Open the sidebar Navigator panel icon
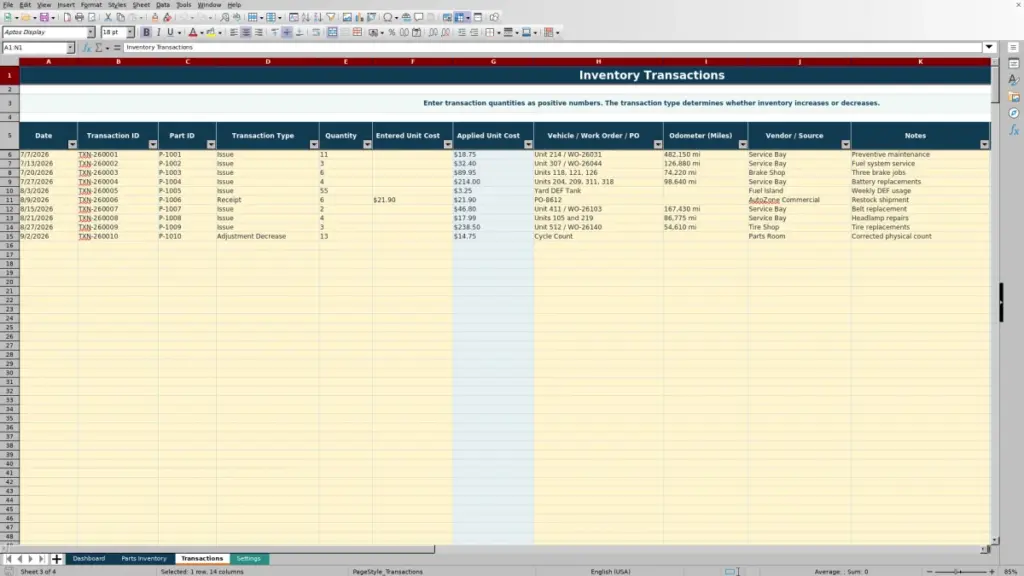This screenshot has width=1024, height=576. tap(1014, 114)
